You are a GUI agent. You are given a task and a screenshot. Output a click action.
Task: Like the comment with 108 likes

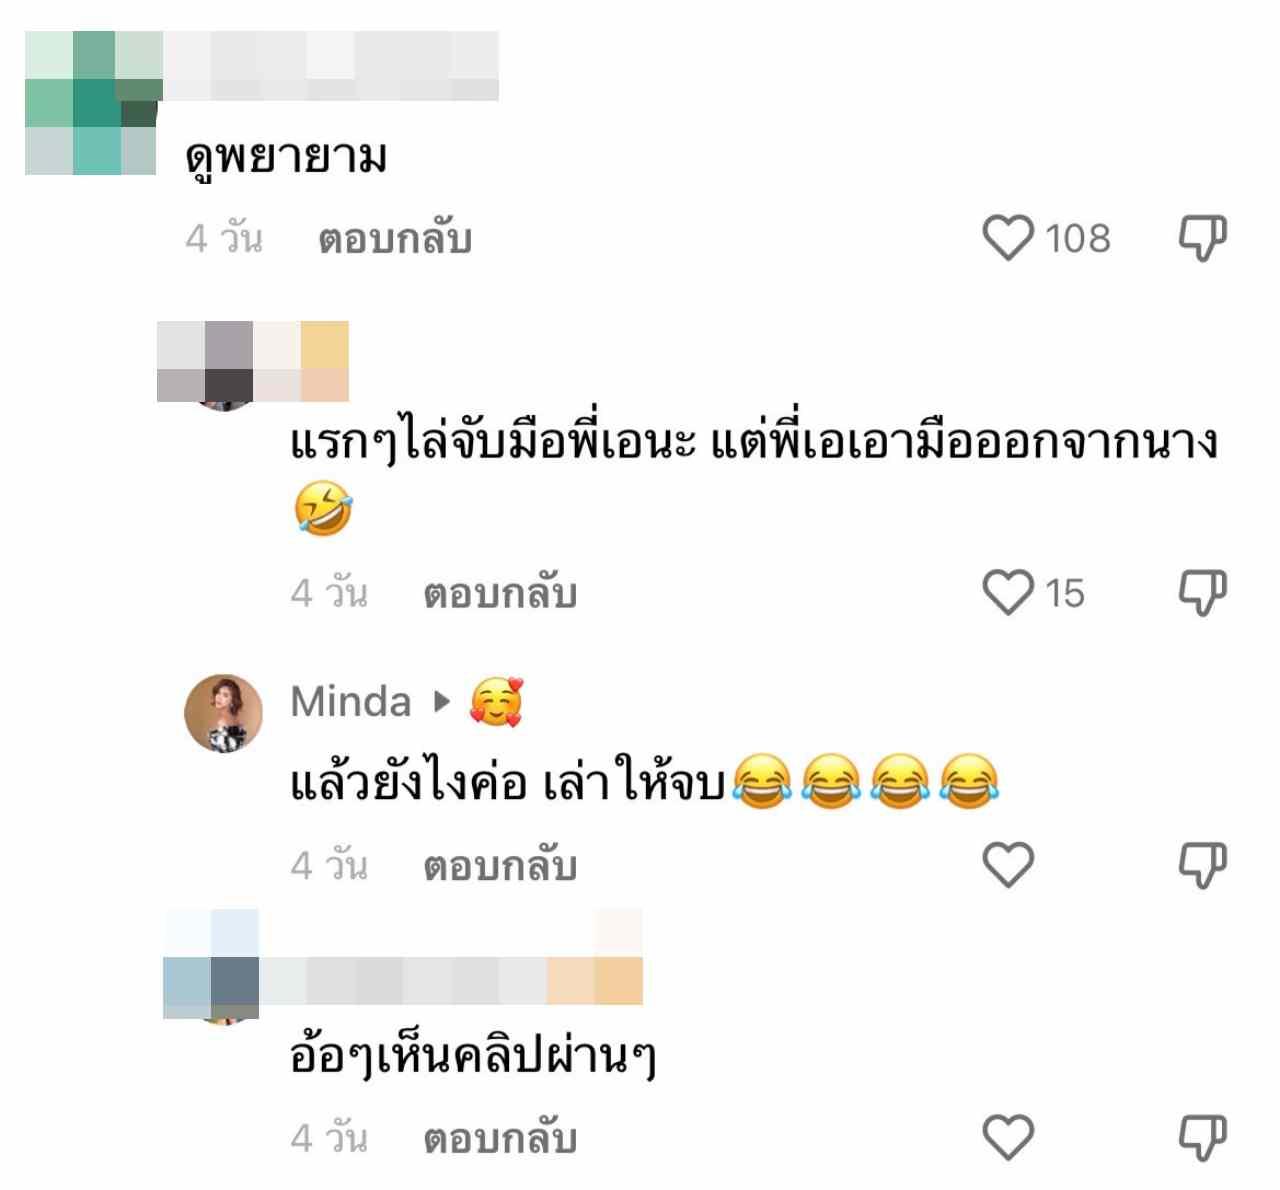pyautogui.click(x=1008, y=238)
